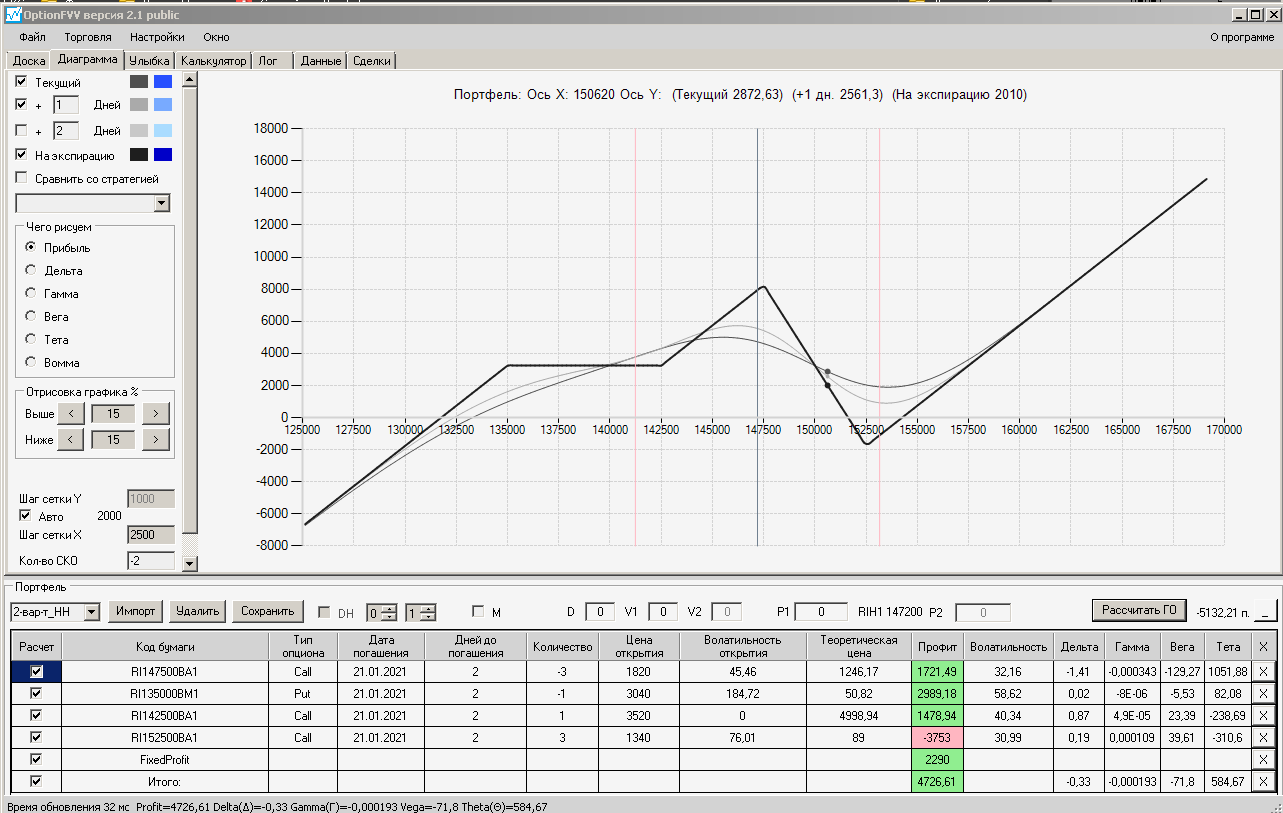Click the Импорт button
This screenshot has width=1283, height=813.
point(135,611)
